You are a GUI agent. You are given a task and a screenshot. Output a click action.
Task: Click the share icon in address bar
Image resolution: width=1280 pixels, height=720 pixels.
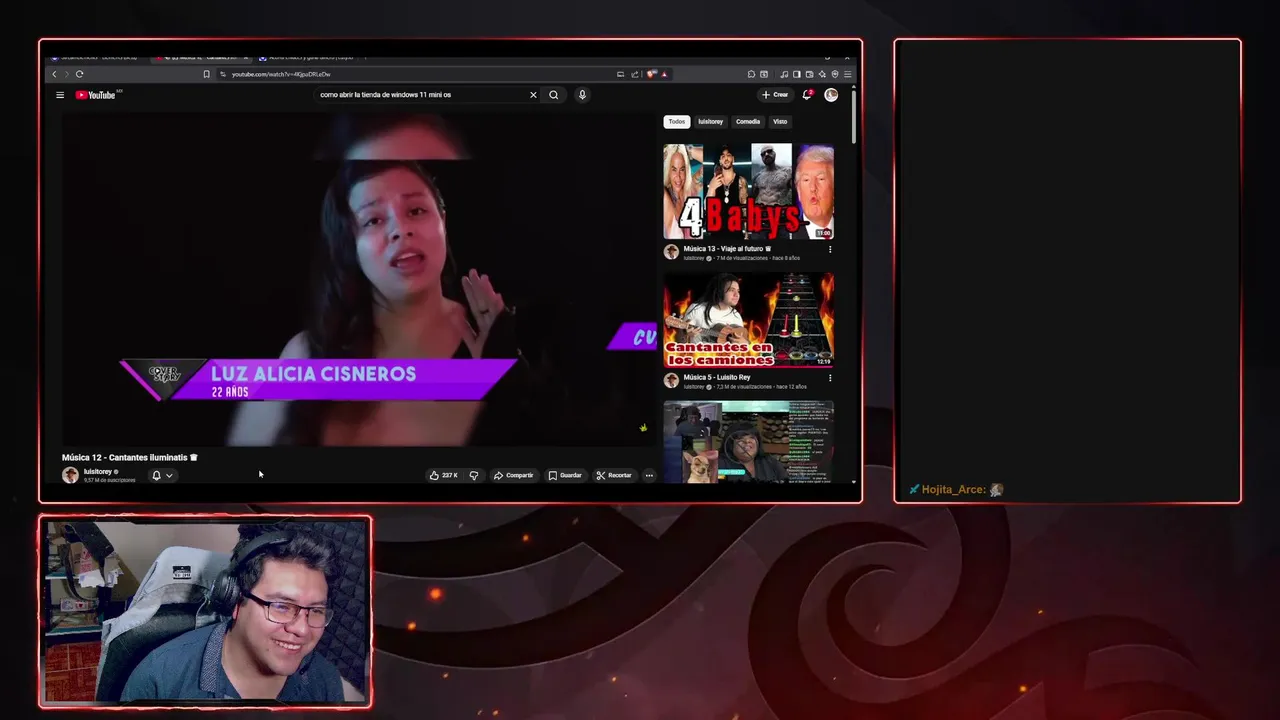634,74
